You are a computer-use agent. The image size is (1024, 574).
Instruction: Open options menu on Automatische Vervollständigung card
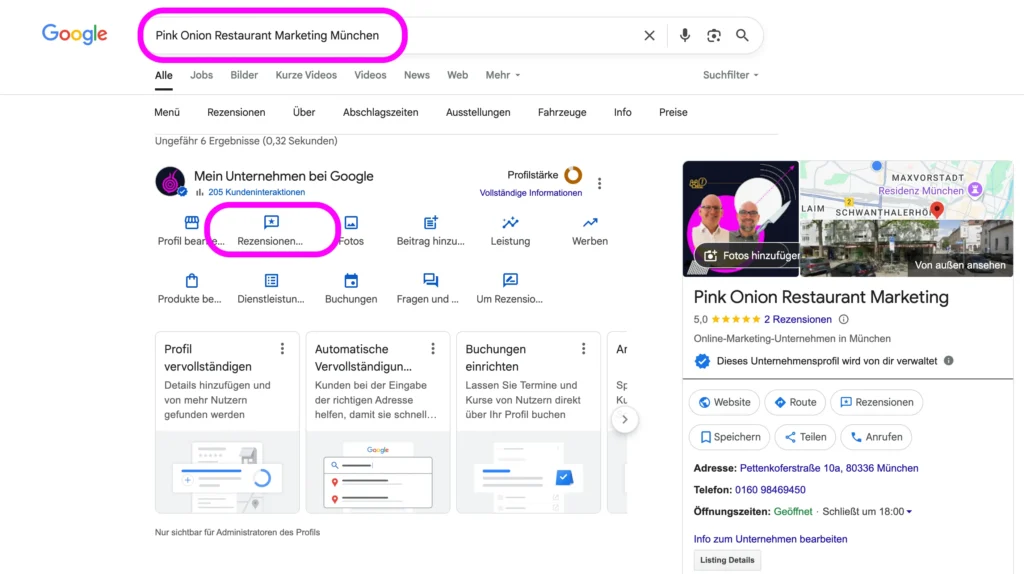point(433,349)
